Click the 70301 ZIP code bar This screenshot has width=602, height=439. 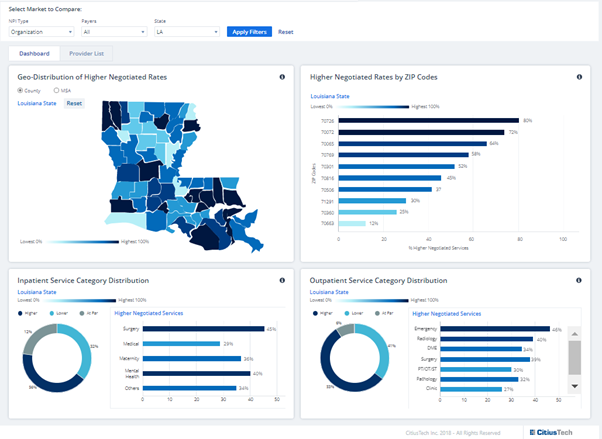tap(397, 166)
